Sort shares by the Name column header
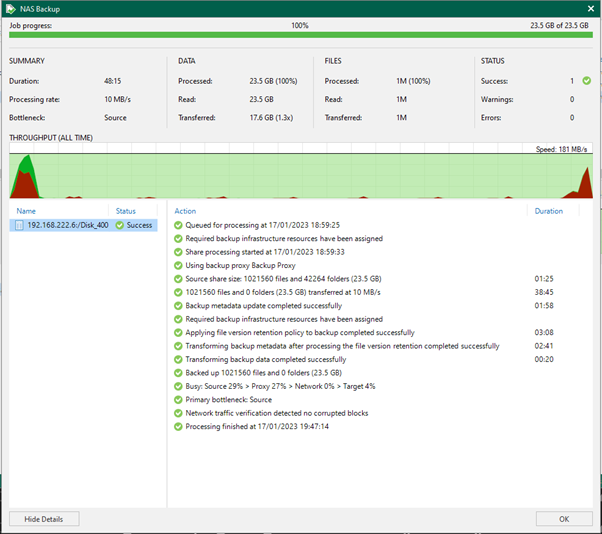The width and height of the screenshot is (602, 534). 26,211
